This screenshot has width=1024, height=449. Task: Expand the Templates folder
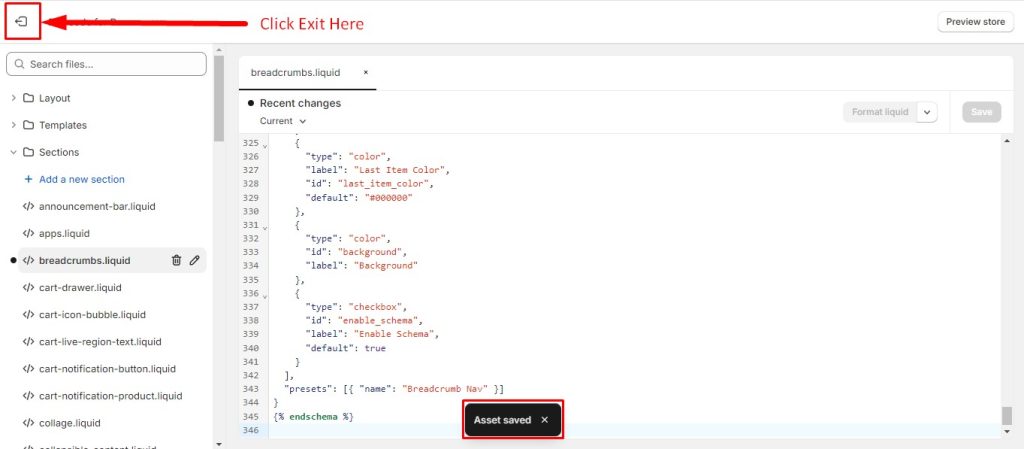[x=14, y=125]
